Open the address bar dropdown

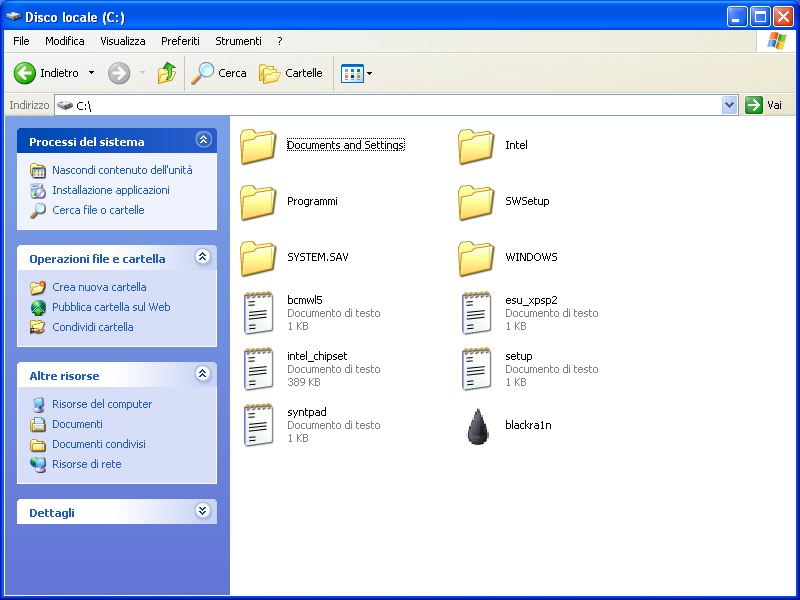click(730, 105)
